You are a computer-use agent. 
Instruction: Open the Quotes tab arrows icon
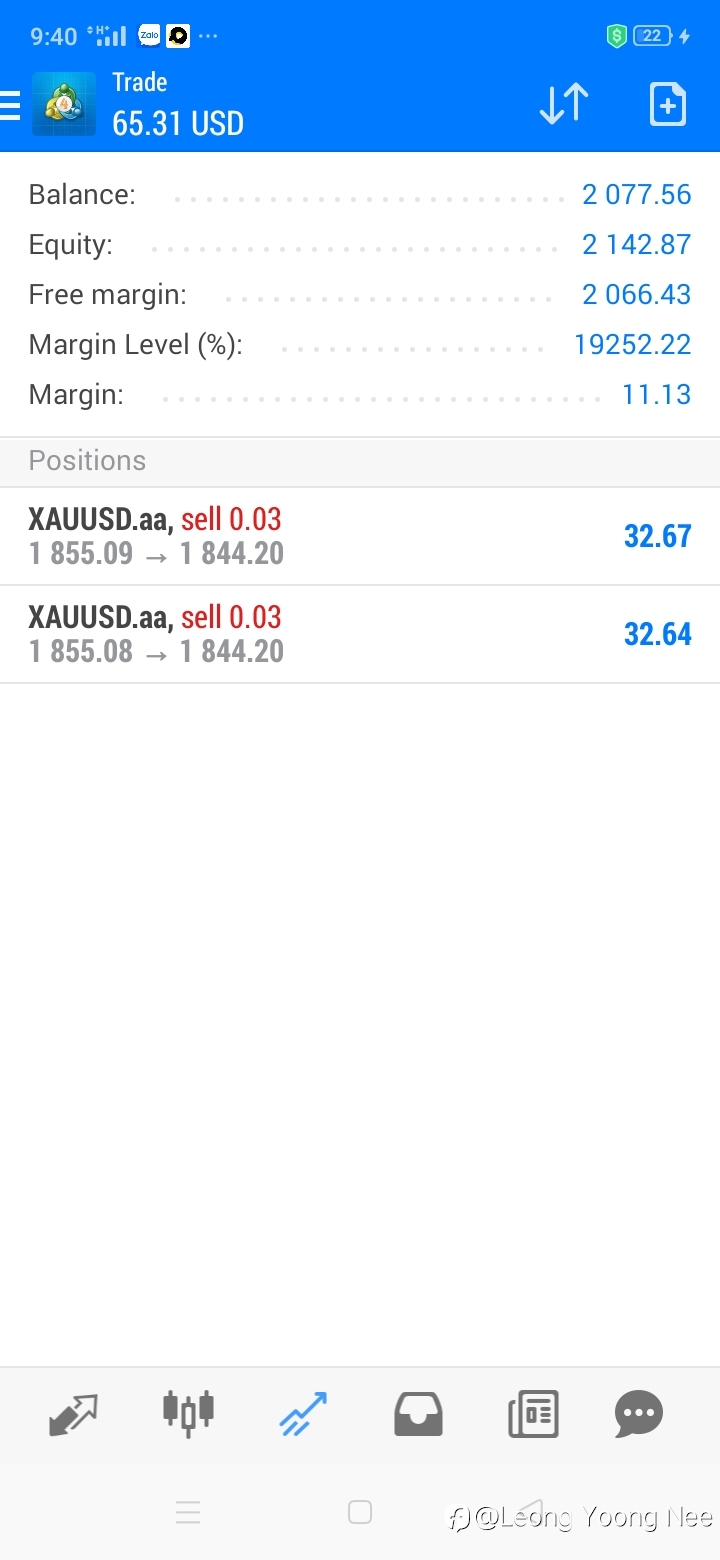click(74, 1414)
